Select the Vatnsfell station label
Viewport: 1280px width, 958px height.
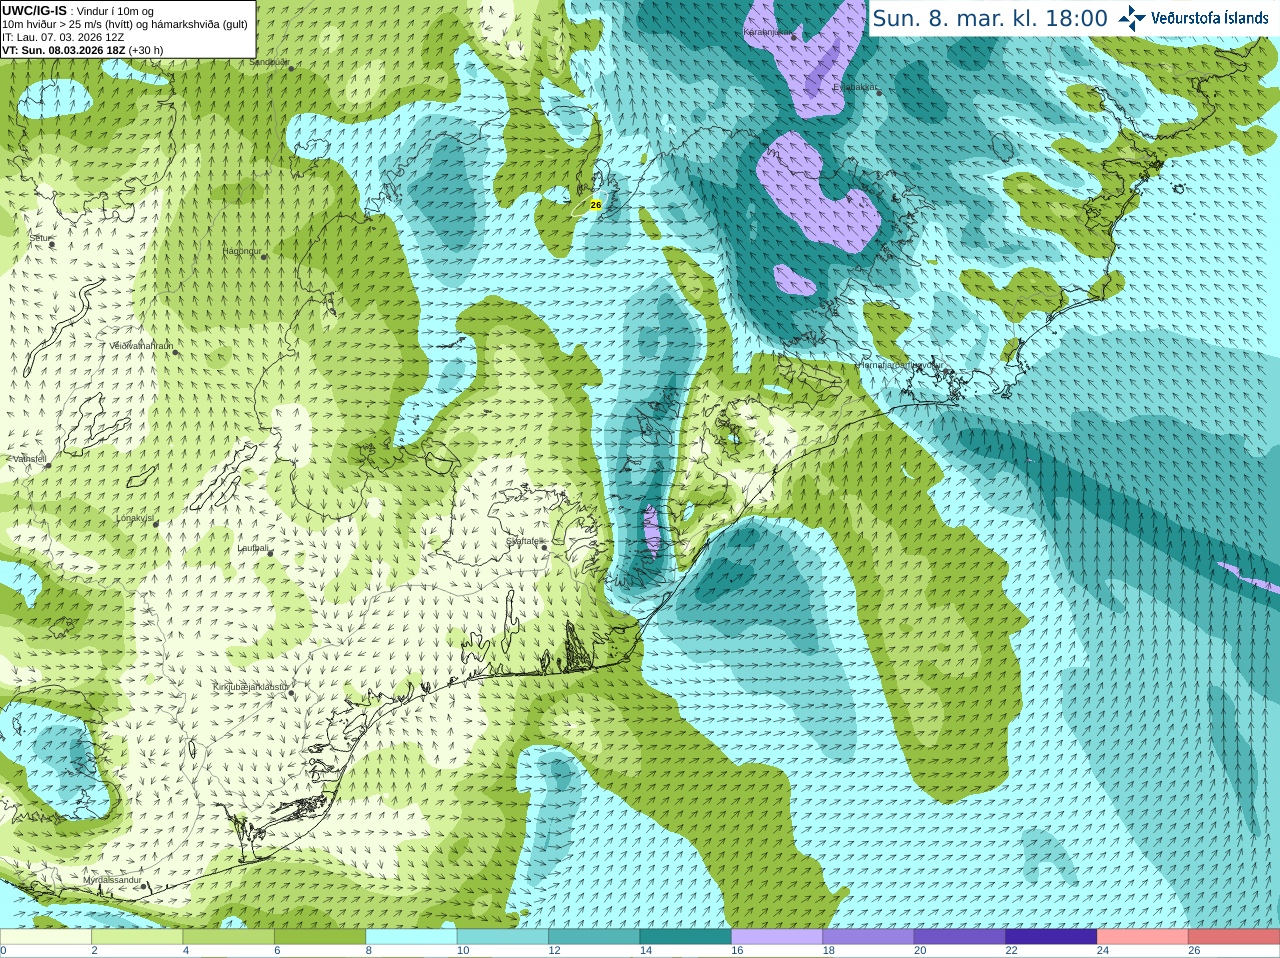pyautogui.click(x=29, y=459)
